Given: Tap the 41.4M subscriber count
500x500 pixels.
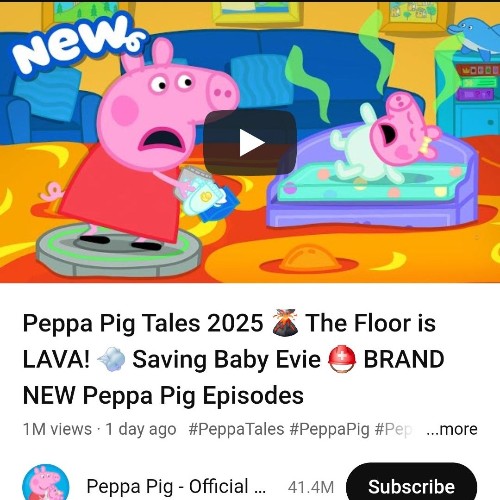Looking at the screenshot, I should click(311, 487).
